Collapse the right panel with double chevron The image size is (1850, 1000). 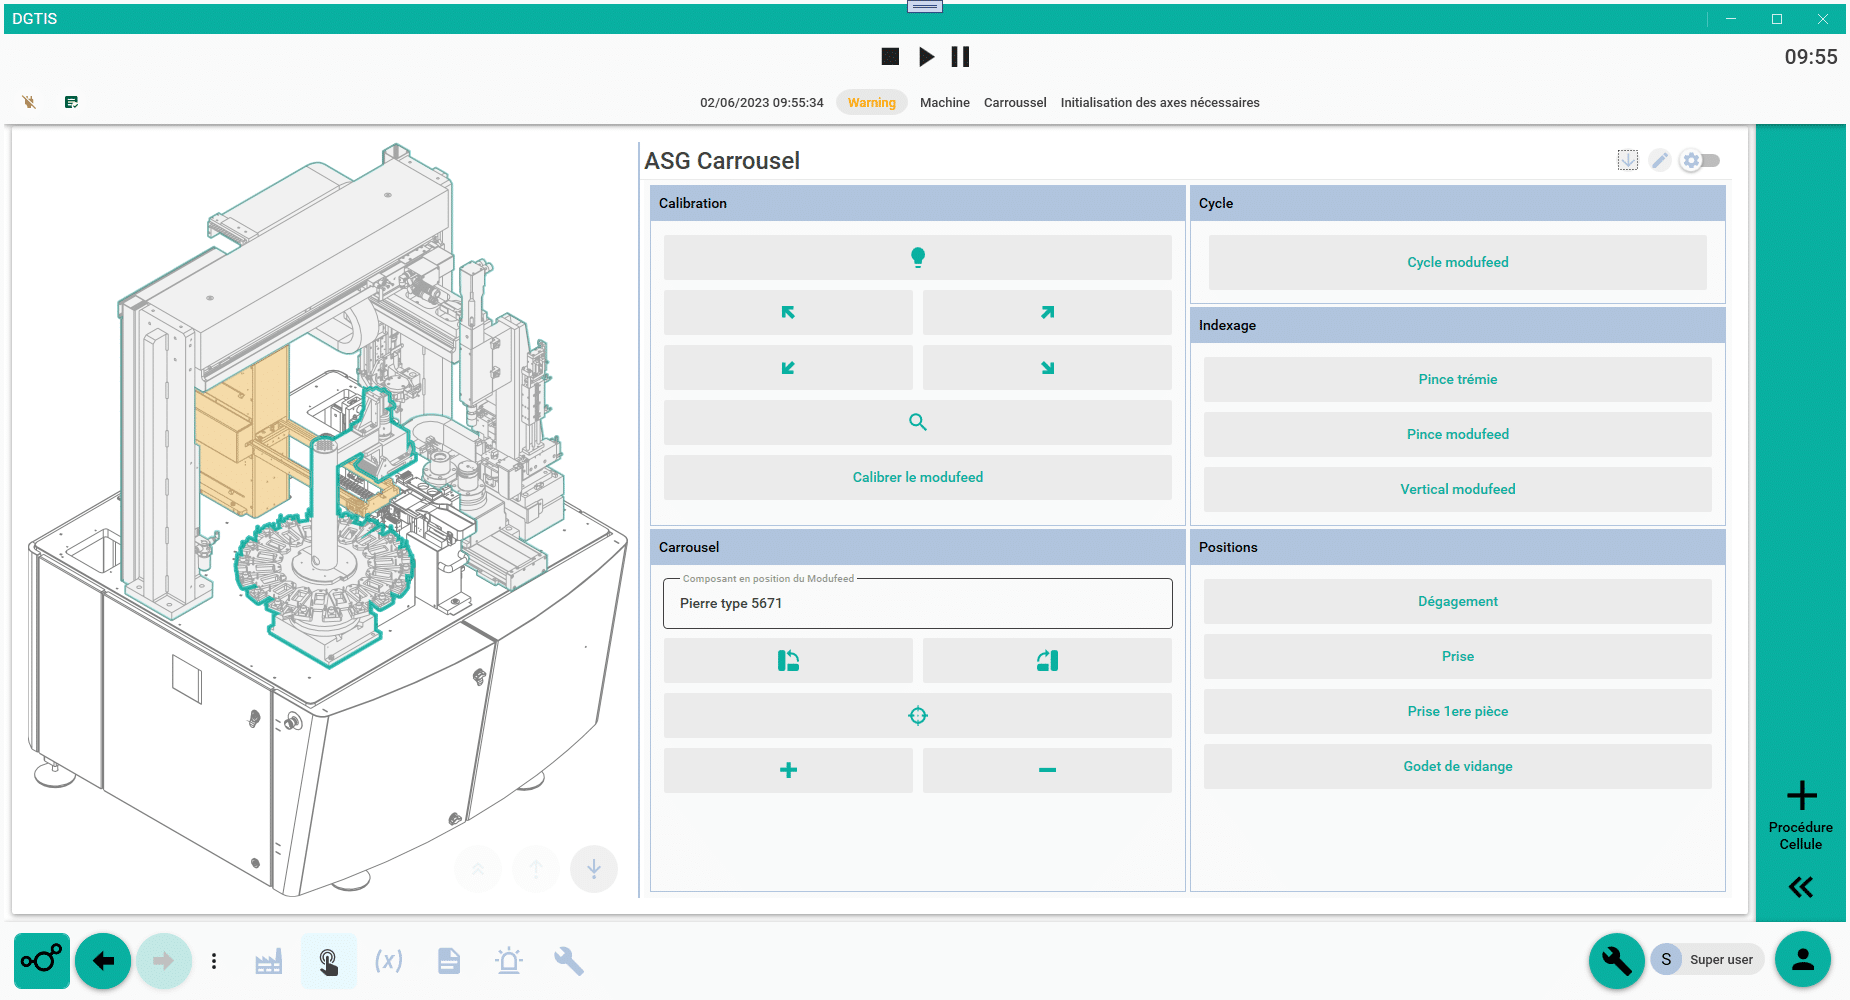point(1800,887)
